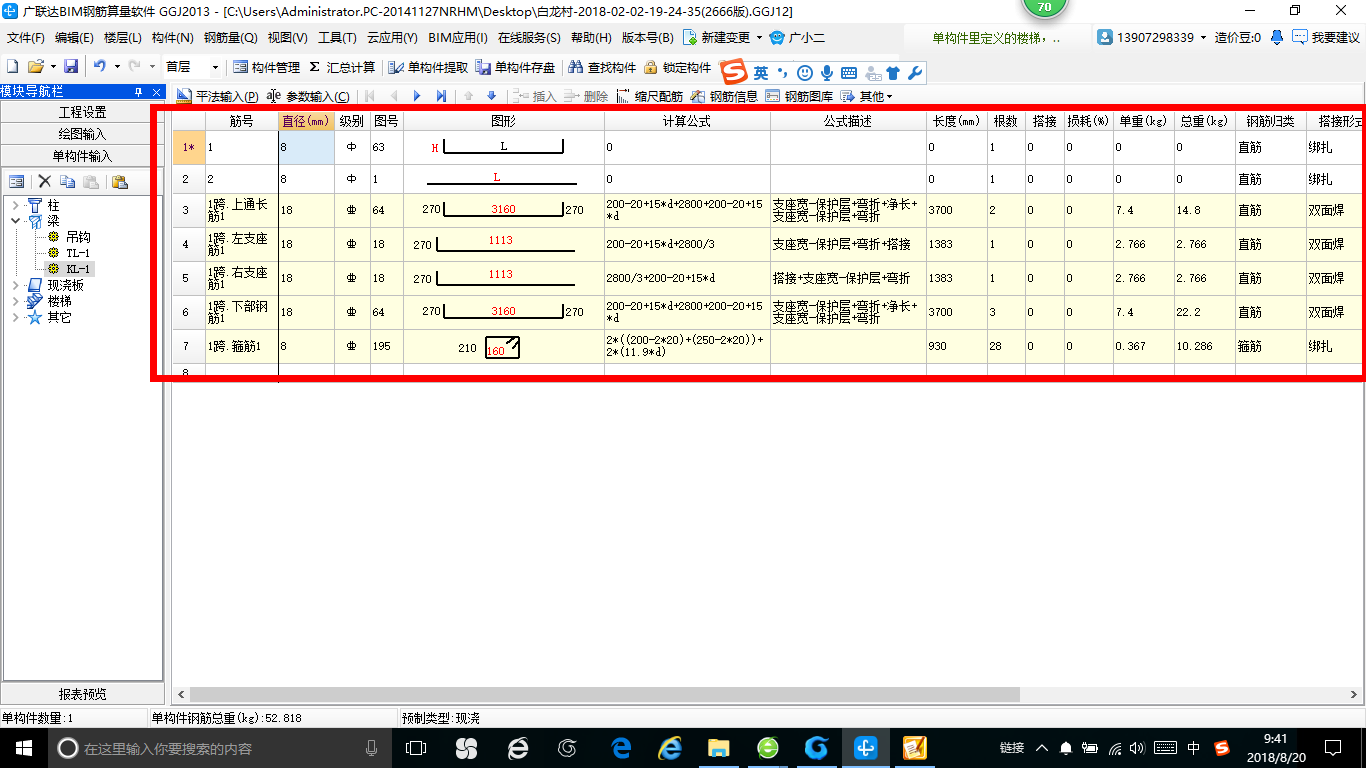Open the 钢筋量(Q) menu
This screenshot has height=768, width=1366.
point(231,38)
